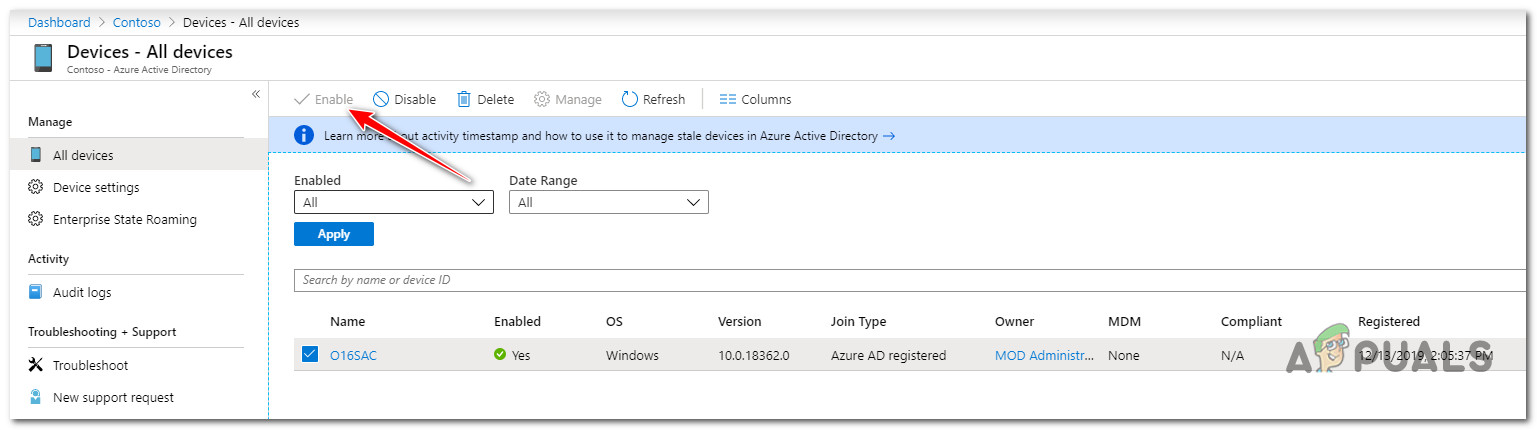1537x430 pixels.
Task: Click the Enterprise State Roaming gear icon
Action: pos(36,219)
